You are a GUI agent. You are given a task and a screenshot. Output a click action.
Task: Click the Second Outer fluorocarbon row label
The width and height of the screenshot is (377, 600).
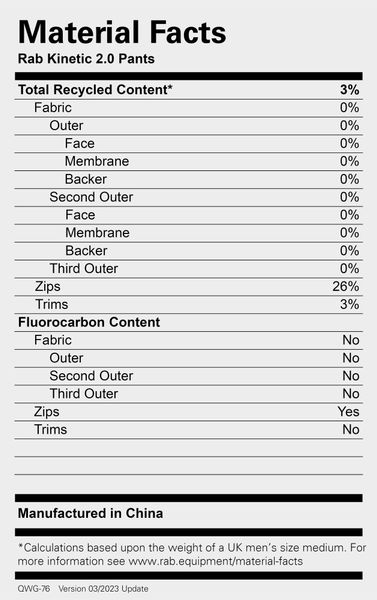pyautogui.click(x=91, y=376)
